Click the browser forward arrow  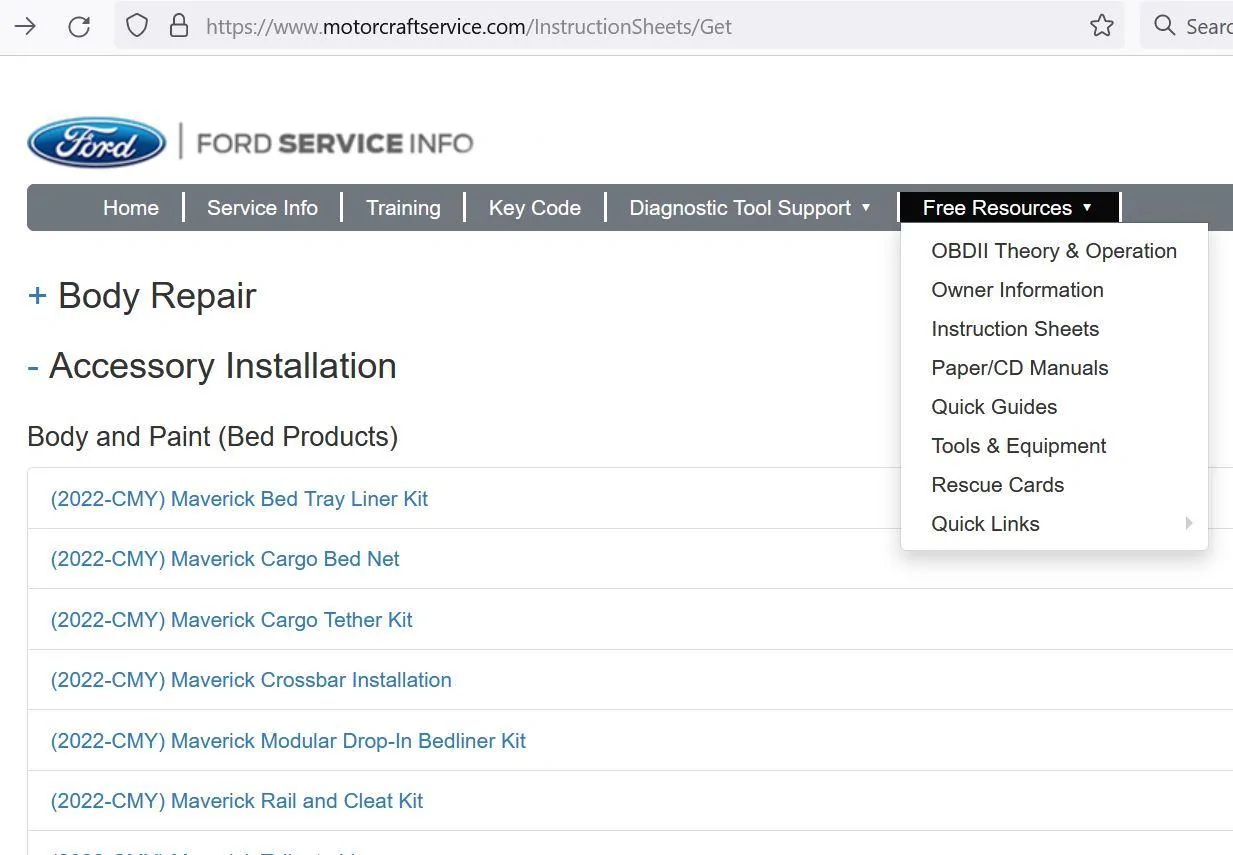tap(25, 26)
